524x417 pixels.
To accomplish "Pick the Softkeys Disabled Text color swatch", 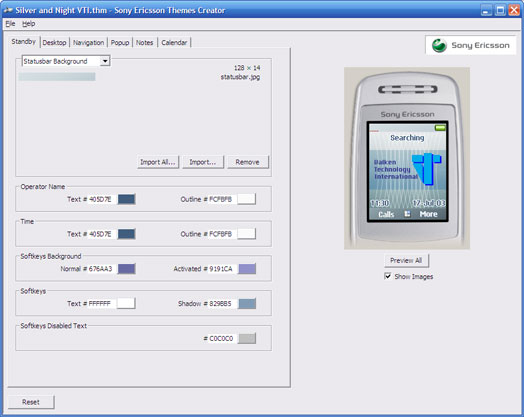I will point(247,338).
